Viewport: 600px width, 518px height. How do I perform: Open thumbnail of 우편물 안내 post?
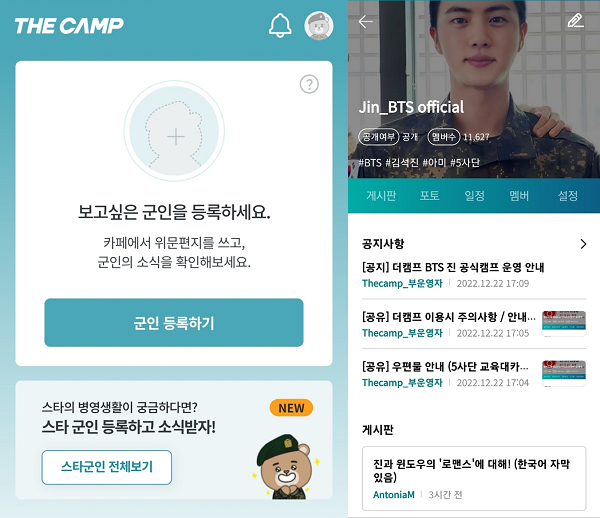pos(564,373)
